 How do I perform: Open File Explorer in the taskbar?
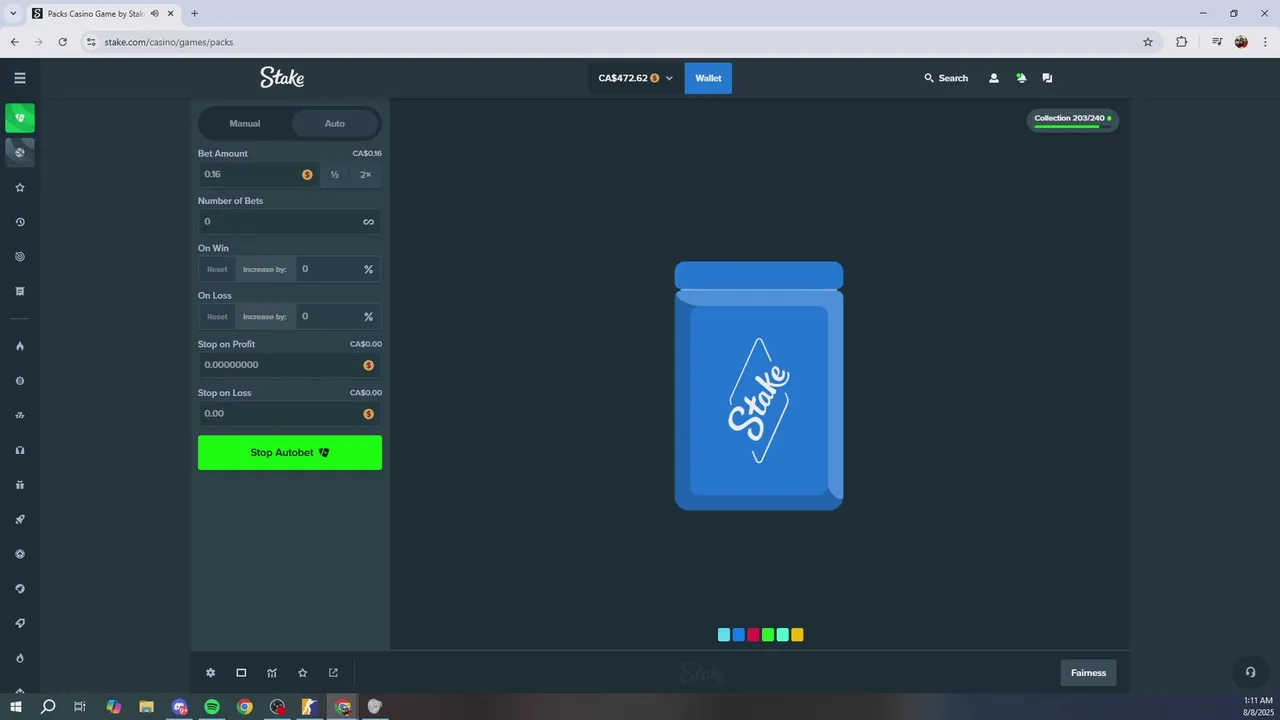click(146, 707)
